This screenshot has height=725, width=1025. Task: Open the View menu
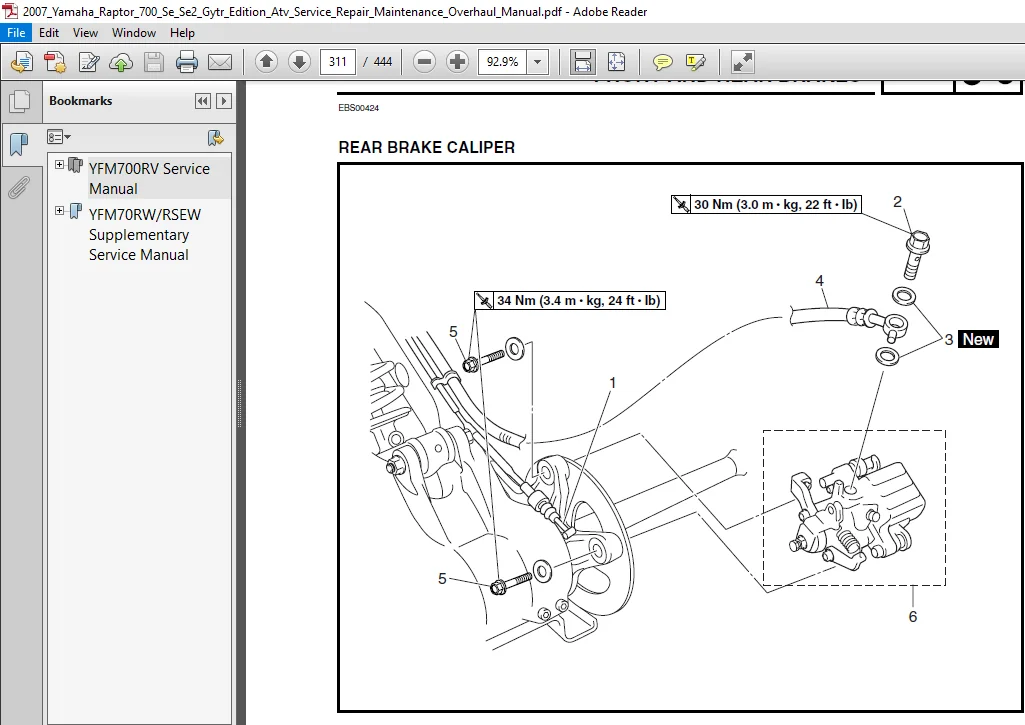(x=85, y=33)
